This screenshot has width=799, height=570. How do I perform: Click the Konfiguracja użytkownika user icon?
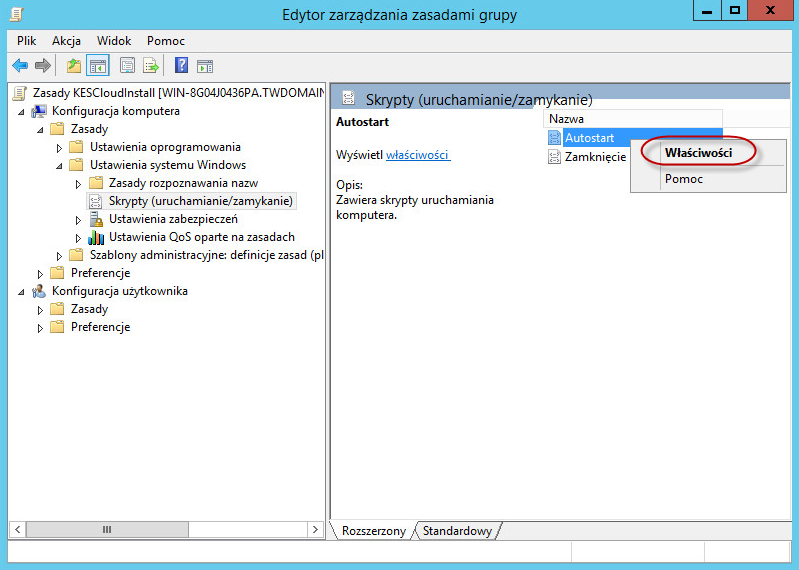pyautogui.click(x=39, y=291)
